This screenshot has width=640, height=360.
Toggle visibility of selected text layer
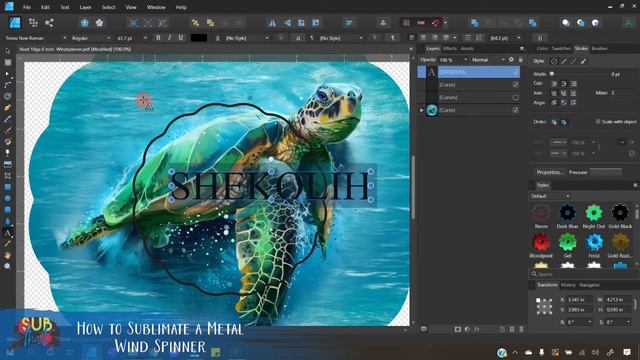click(516, 72)
